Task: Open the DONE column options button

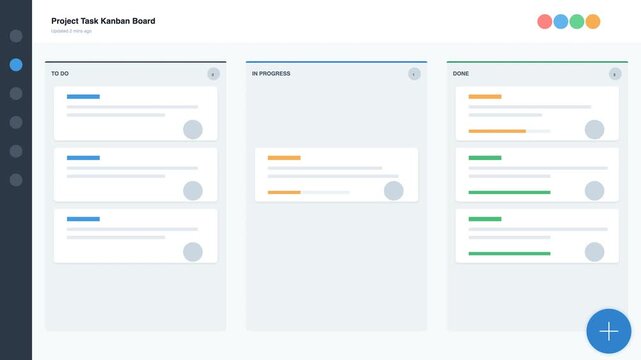Action: pyautogui.click(x=615, y=74)
